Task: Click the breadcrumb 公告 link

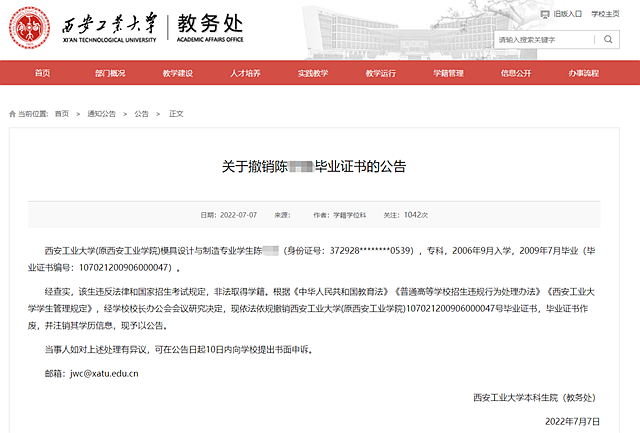Action: [142, 114]
